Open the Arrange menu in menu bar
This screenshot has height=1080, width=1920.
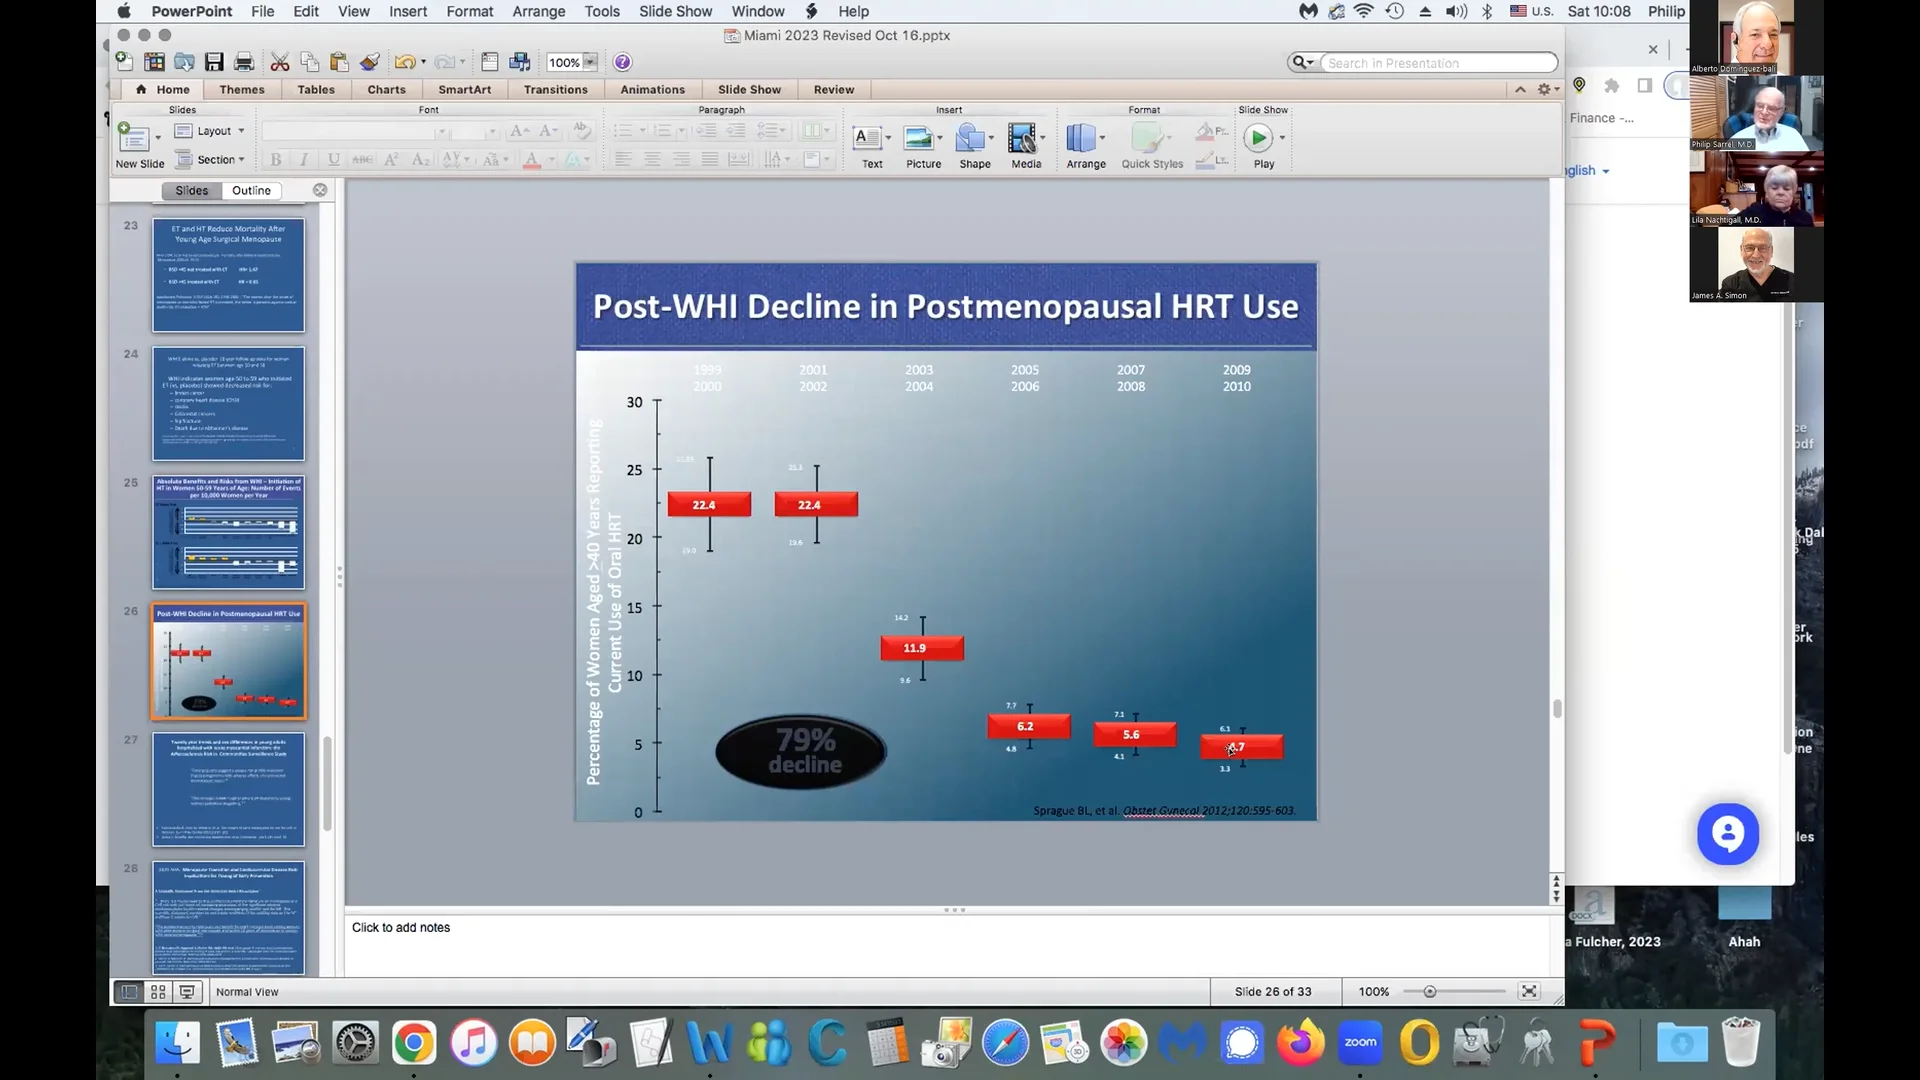[539, 11]
